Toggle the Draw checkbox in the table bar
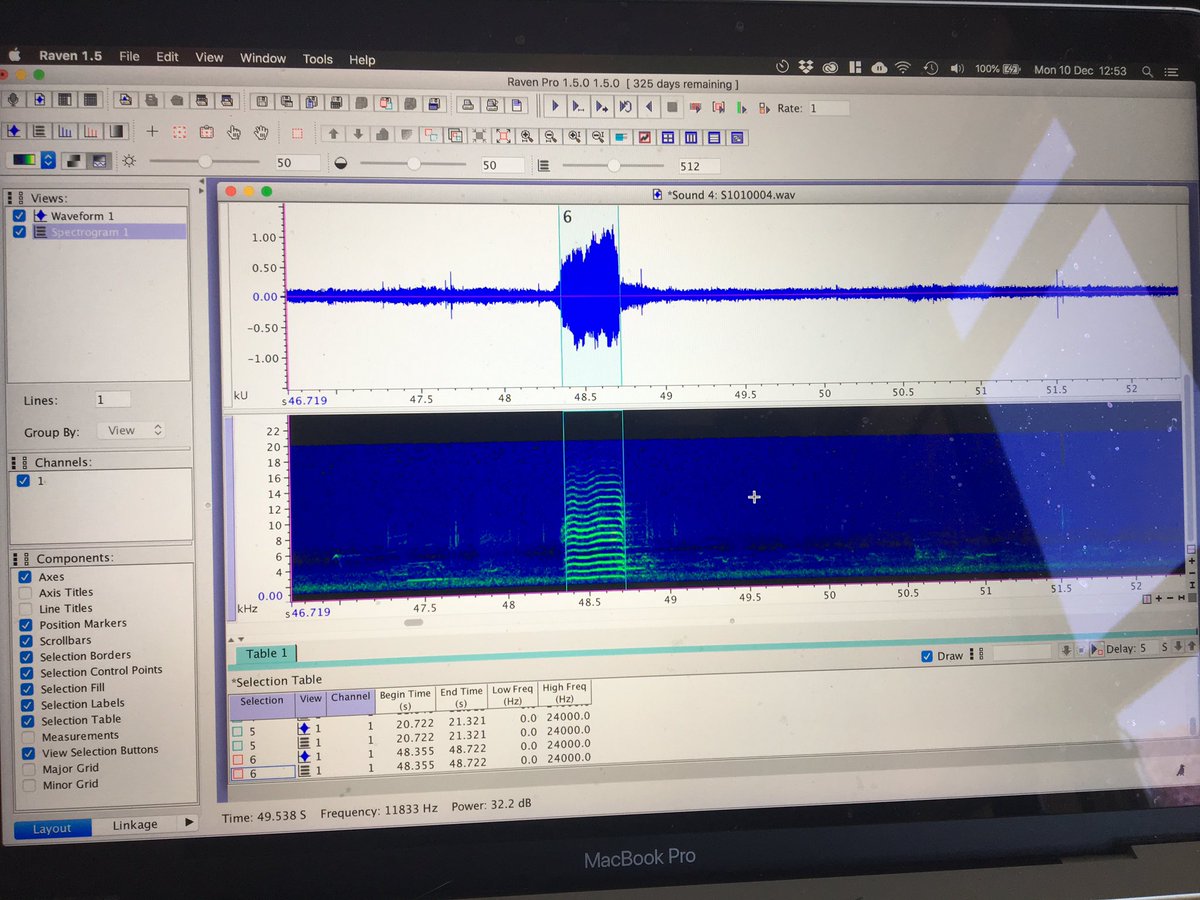 [927, 655]
